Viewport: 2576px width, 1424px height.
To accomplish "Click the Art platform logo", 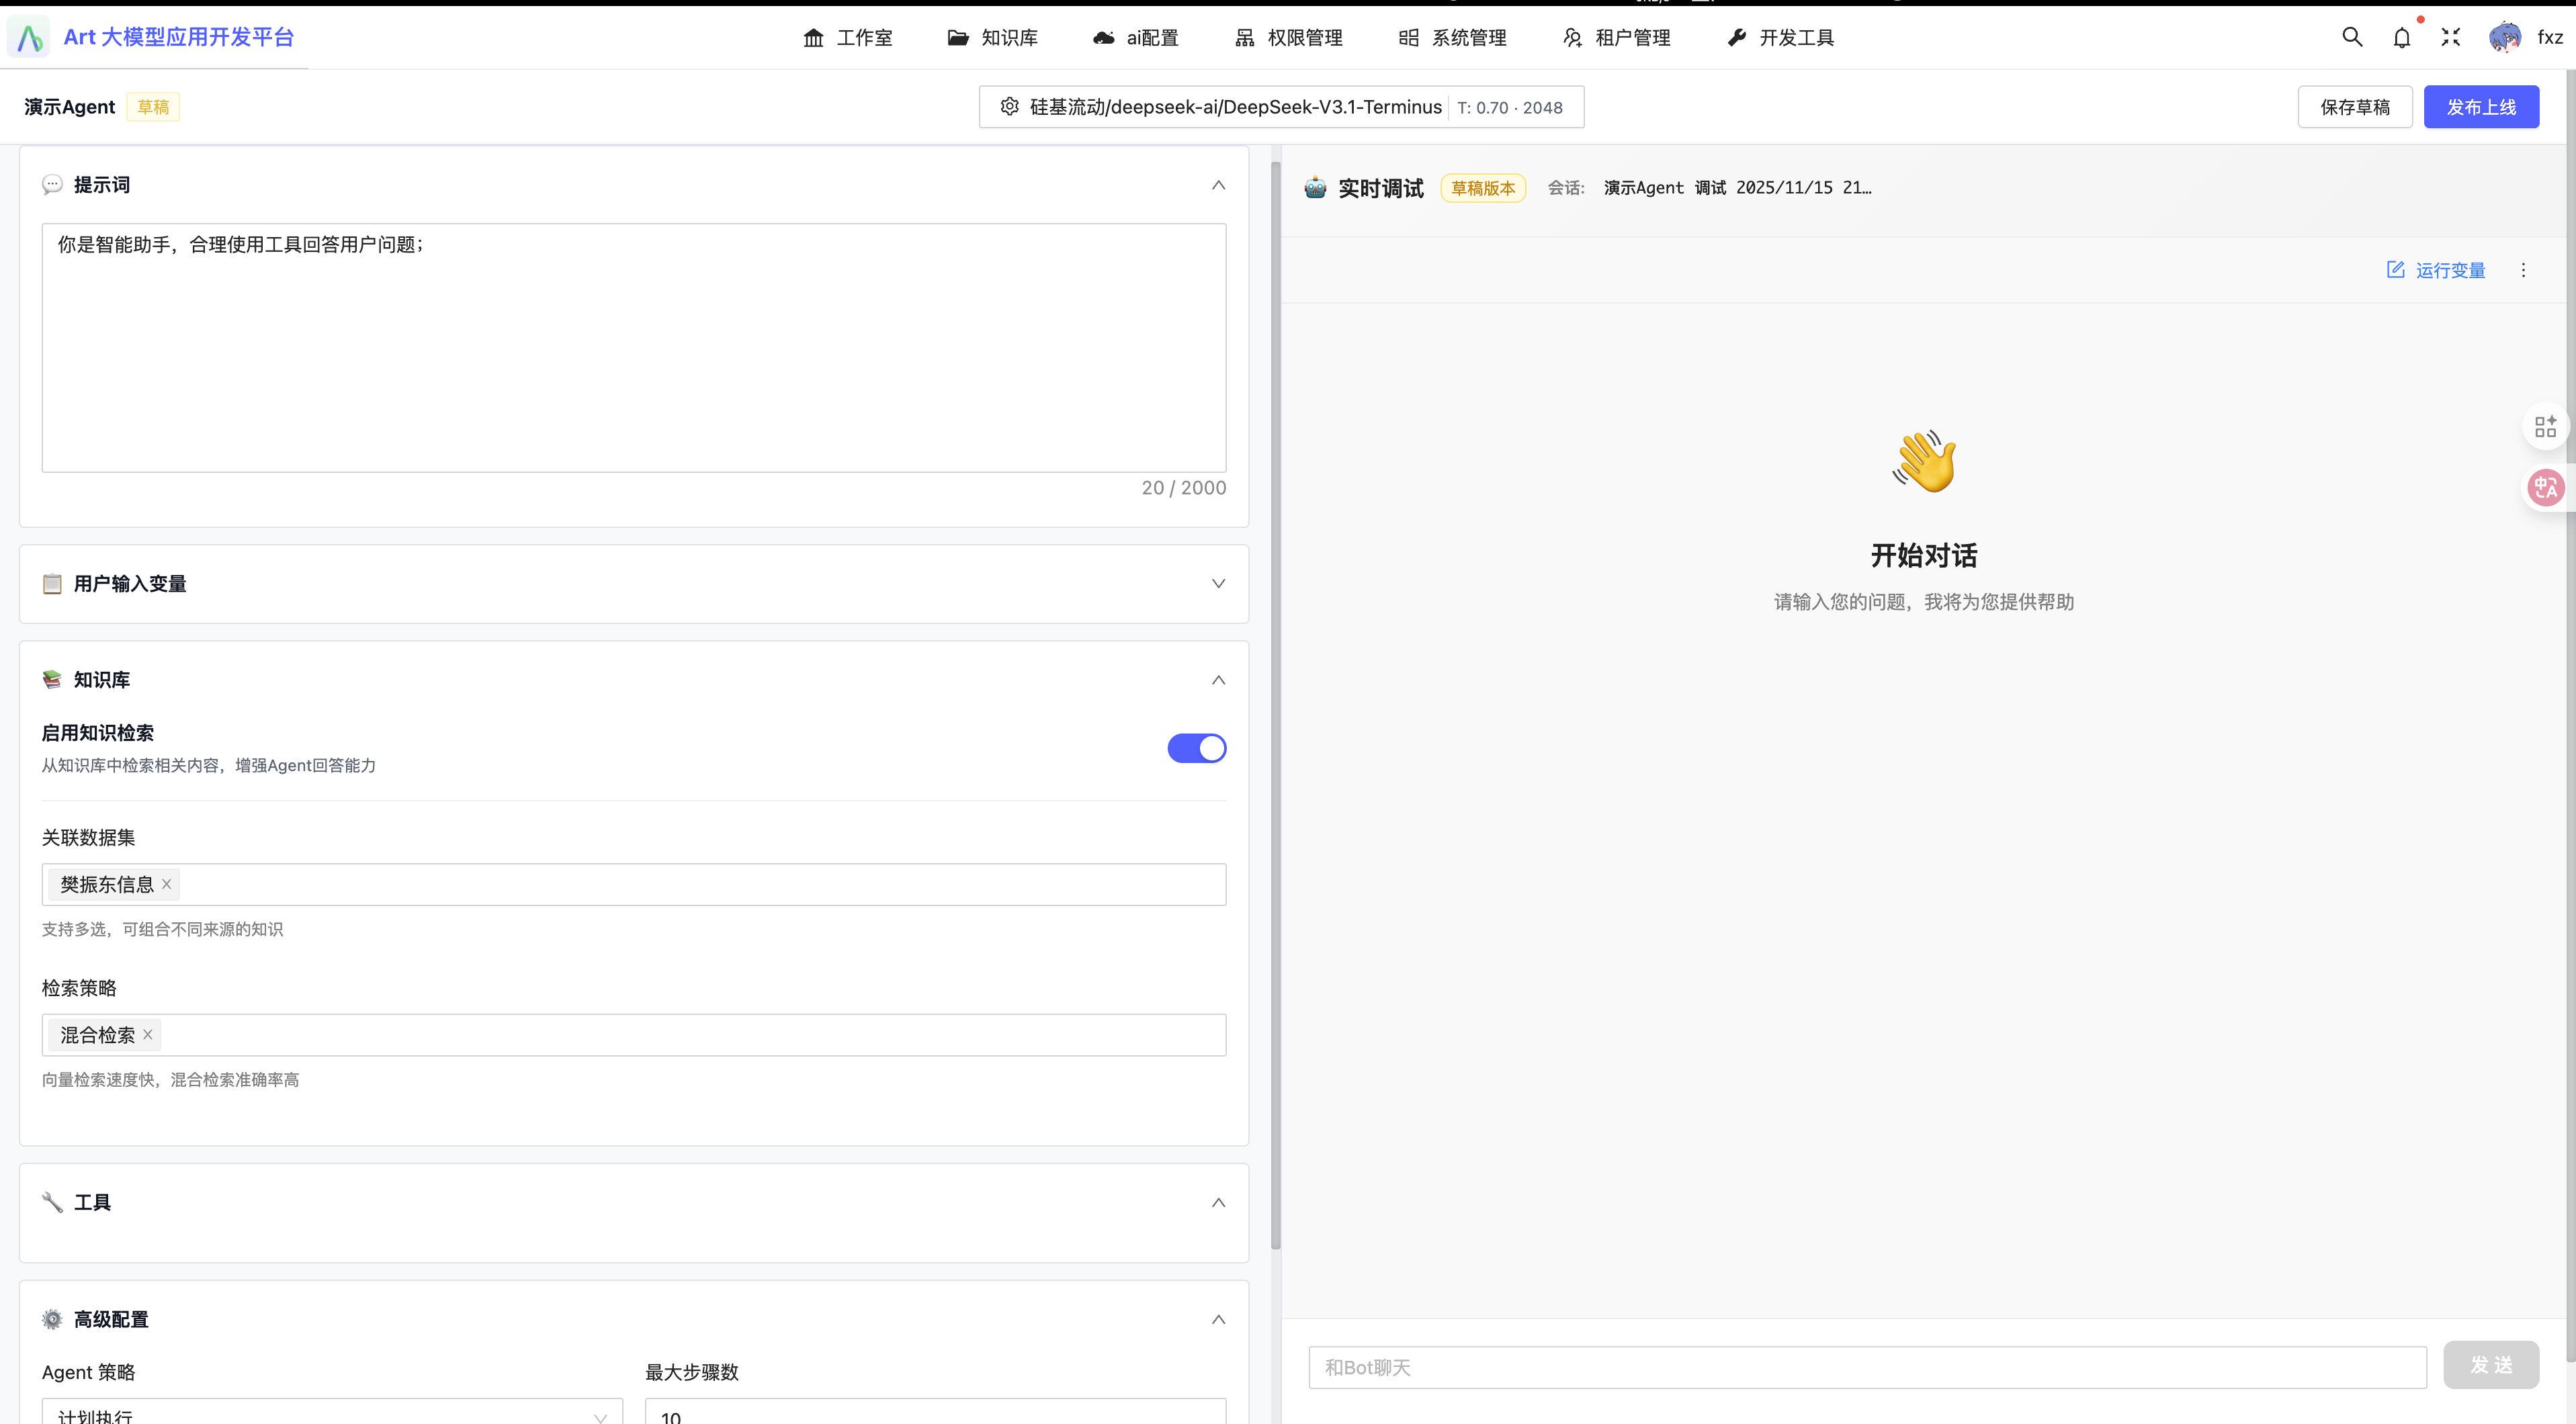I will 29,37.
